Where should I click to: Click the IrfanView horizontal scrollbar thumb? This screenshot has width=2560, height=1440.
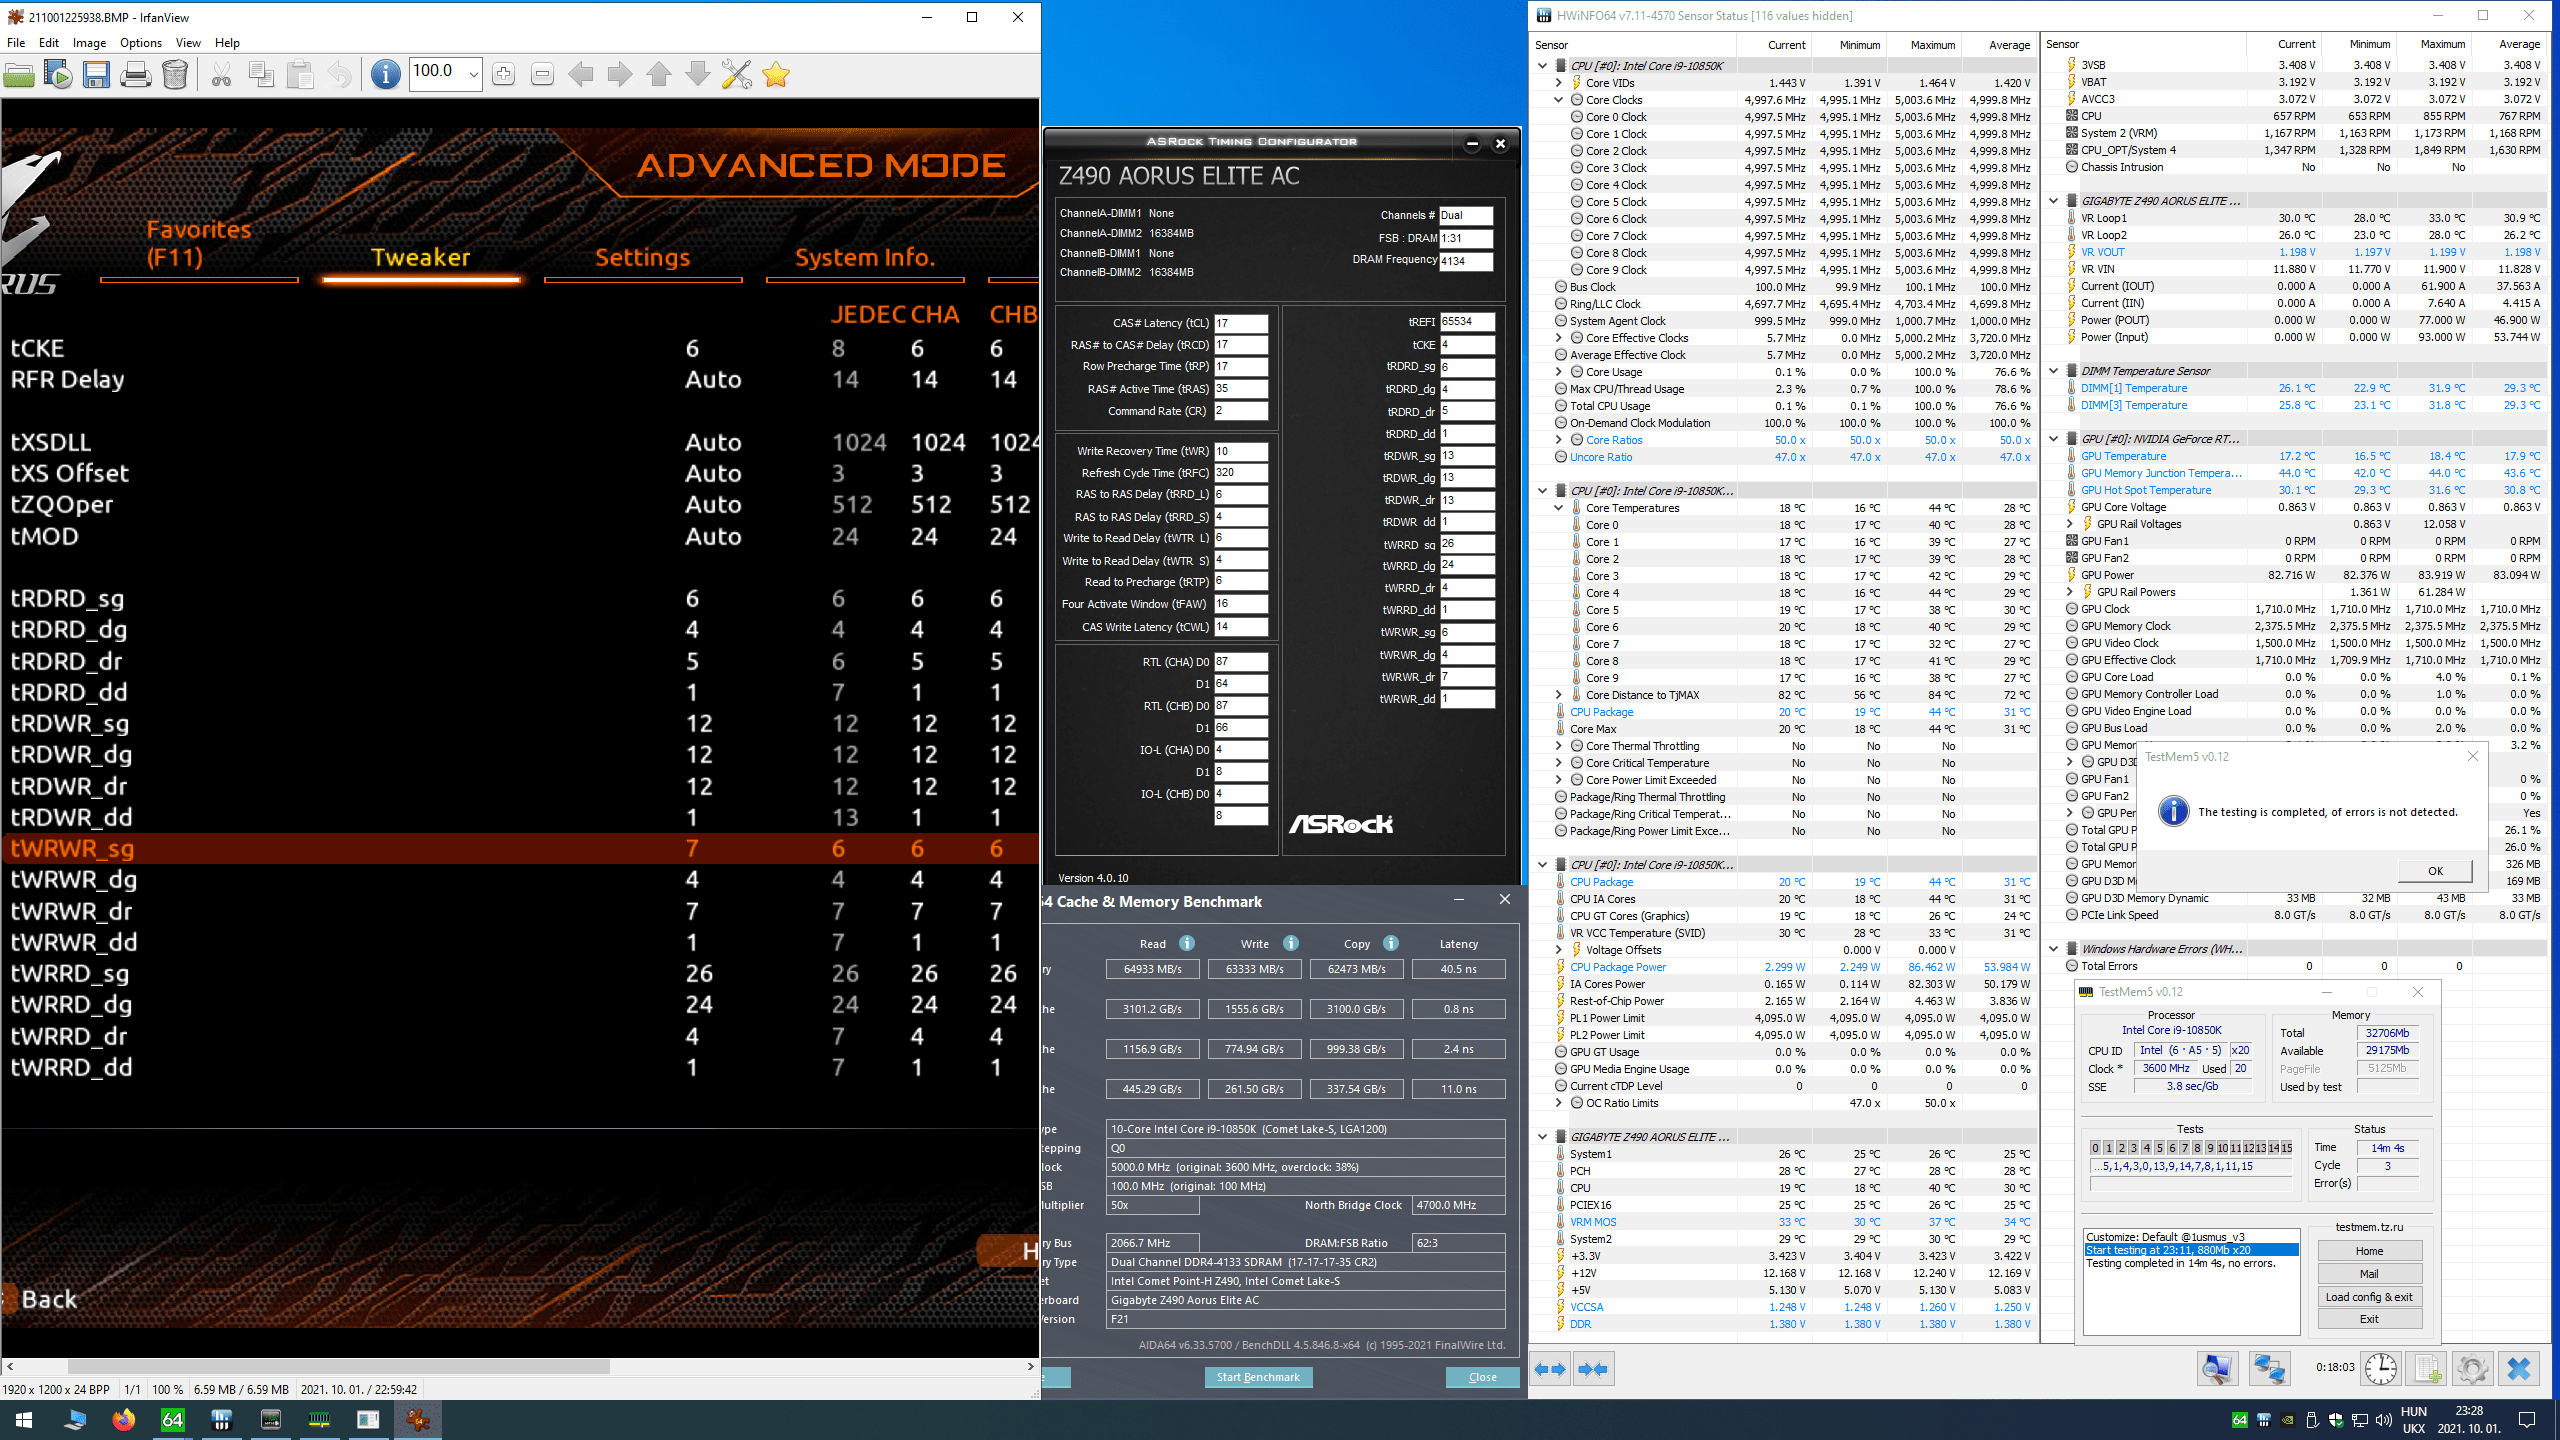[338, 1366]
